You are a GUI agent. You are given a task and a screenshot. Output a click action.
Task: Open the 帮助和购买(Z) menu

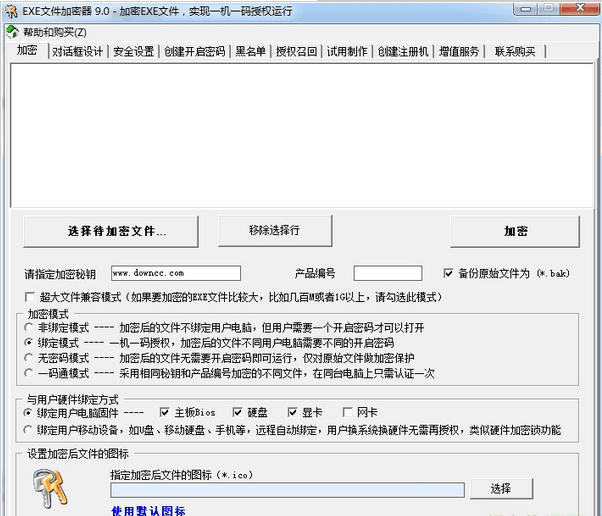click(x=55, y=33)
